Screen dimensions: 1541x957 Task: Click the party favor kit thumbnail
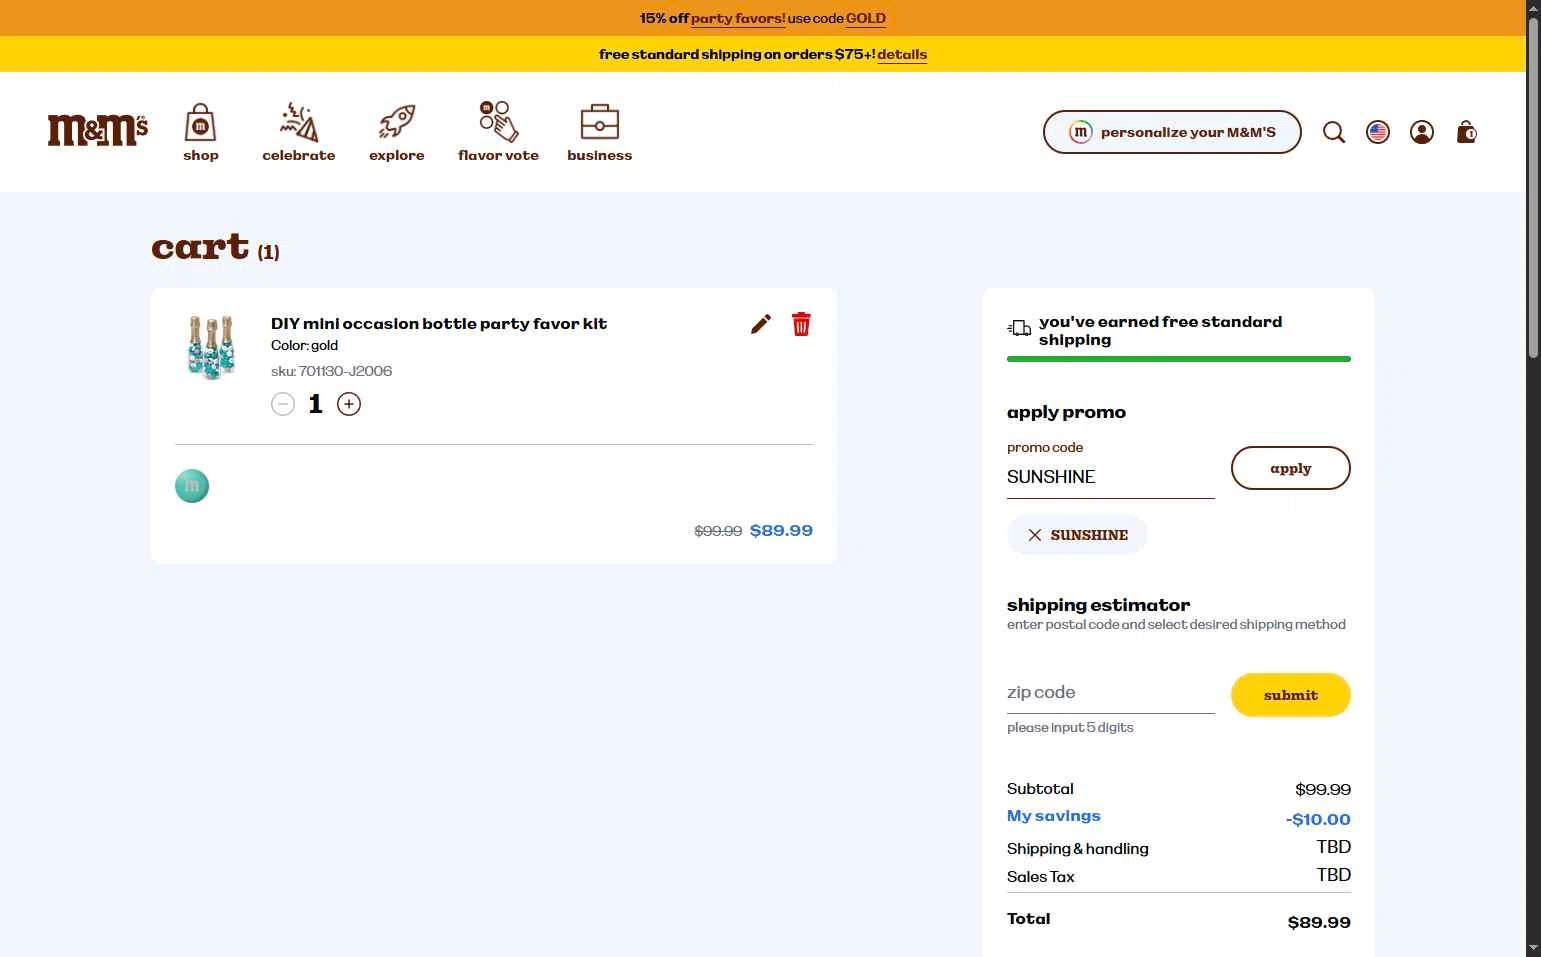(211, 347)
